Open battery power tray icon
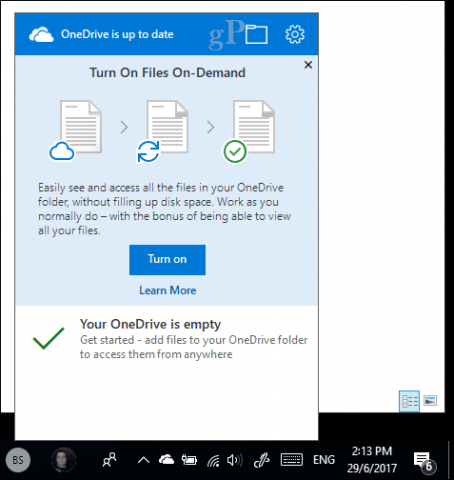The height and width of the screenshot is (480, 454). [189, 460]
